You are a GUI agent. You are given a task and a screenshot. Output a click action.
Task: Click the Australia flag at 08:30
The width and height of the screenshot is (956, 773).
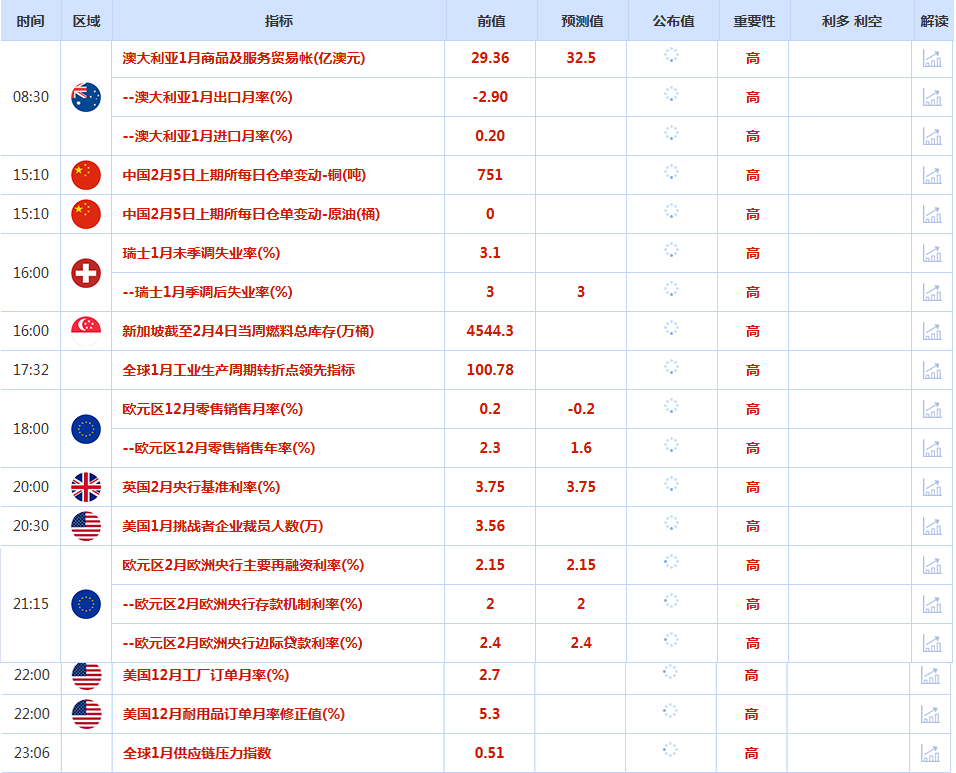point(86,97)
